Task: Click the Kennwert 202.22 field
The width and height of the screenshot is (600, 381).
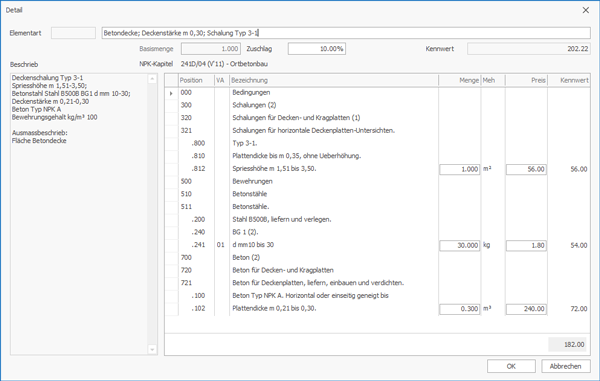Action: 528,49
